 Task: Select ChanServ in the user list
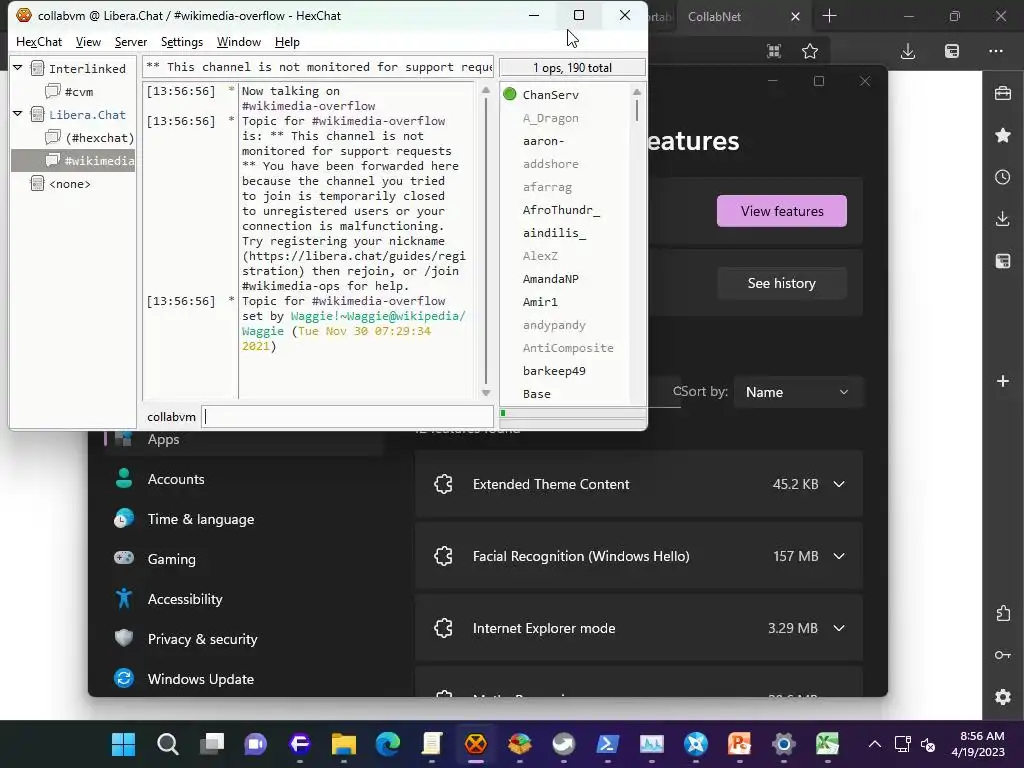(551, 95)
